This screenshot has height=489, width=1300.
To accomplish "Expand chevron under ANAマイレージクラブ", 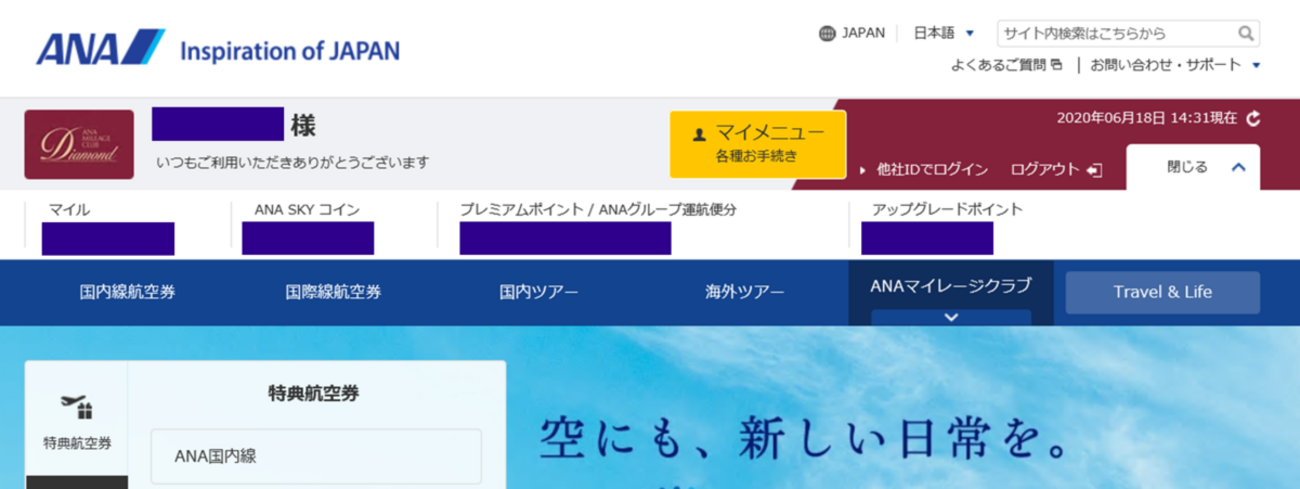I will pyautogui.click(x=951, y=317).
